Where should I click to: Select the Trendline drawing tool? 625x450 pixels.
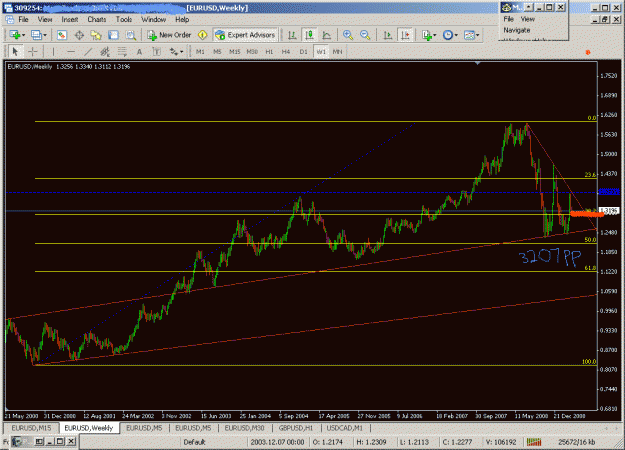pos(88,51)
